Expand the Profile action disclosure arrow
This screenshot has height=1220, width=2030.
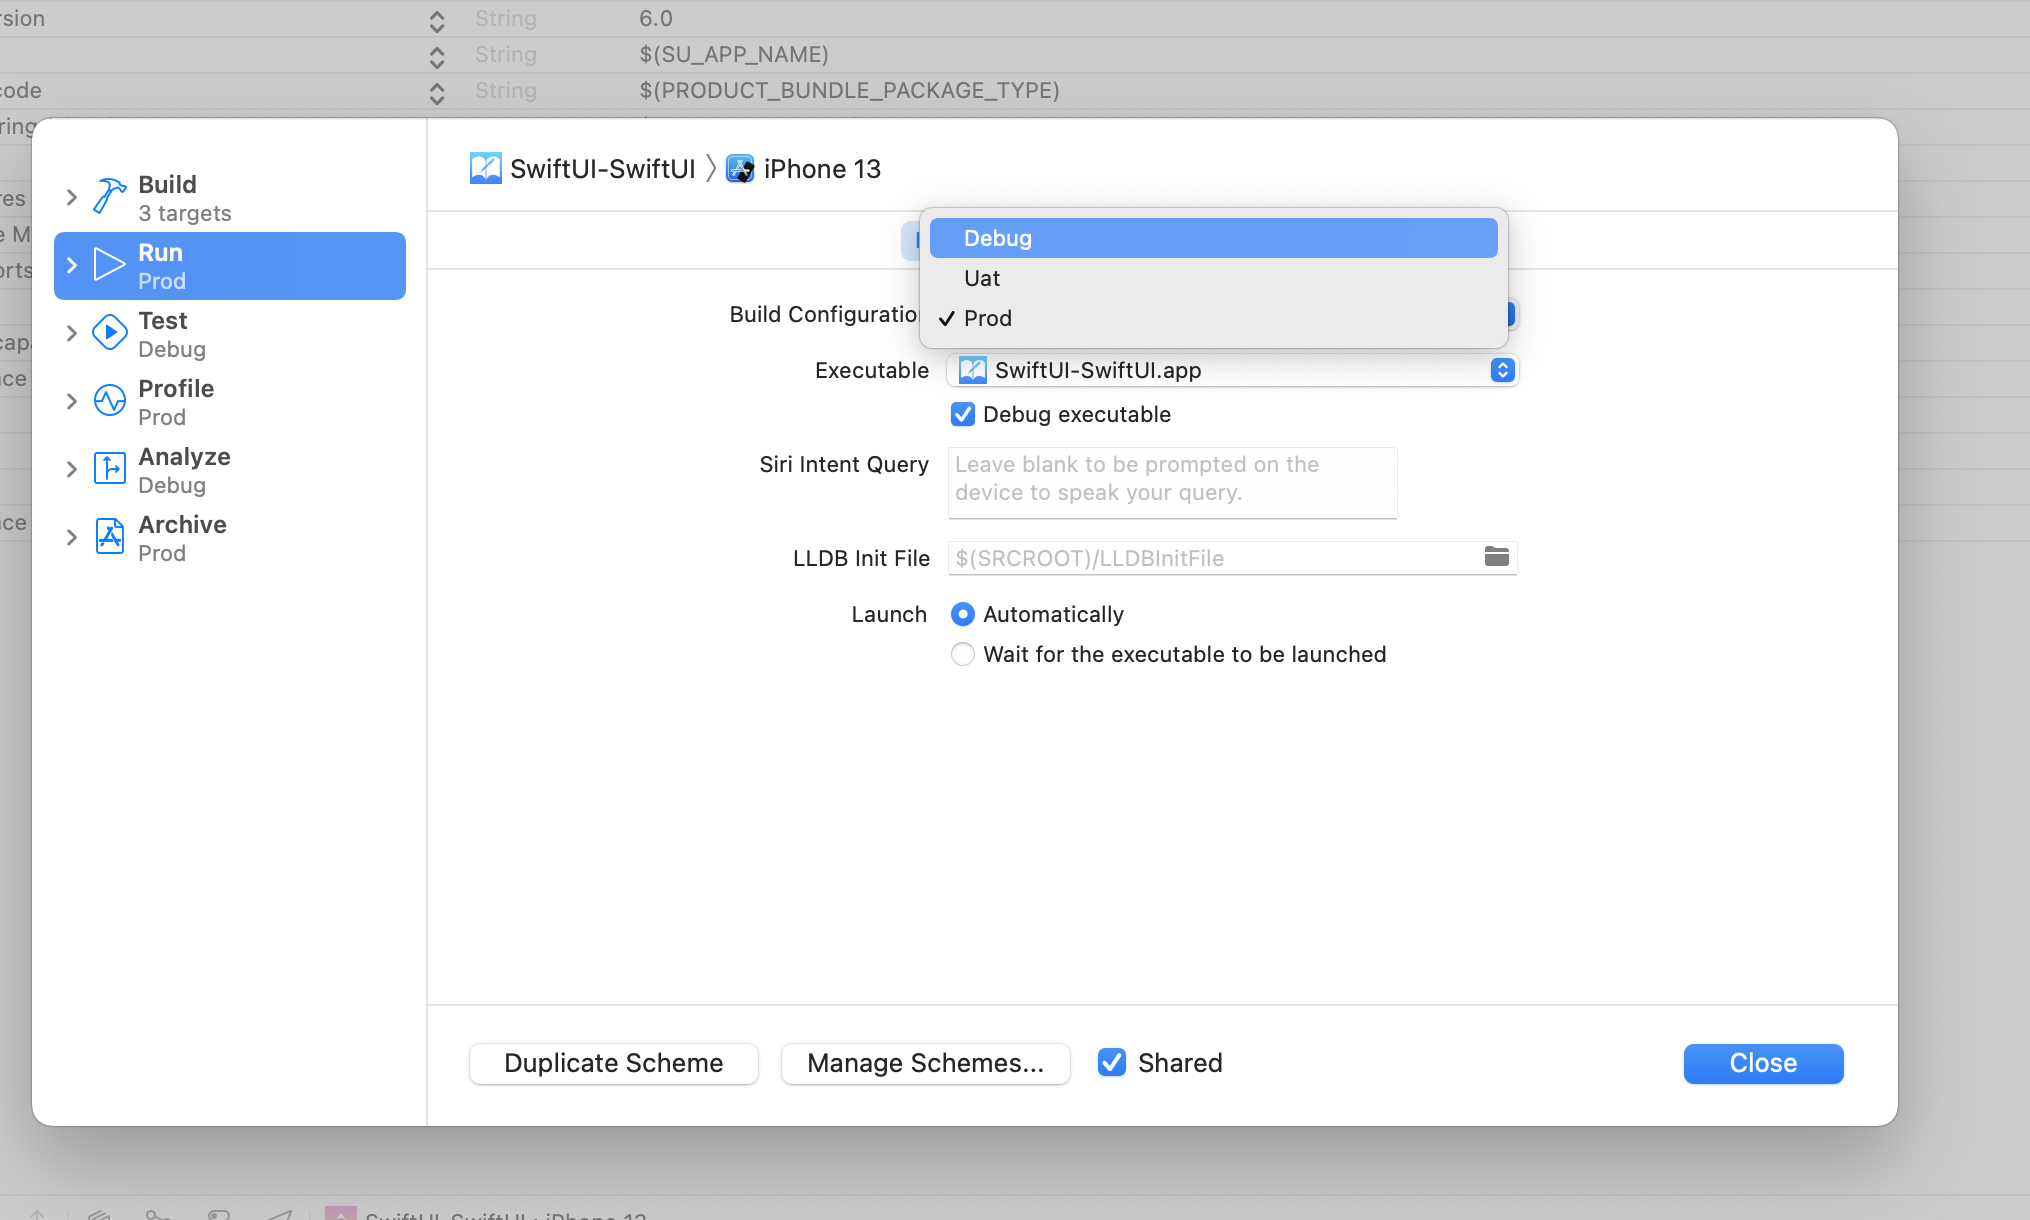71,401
